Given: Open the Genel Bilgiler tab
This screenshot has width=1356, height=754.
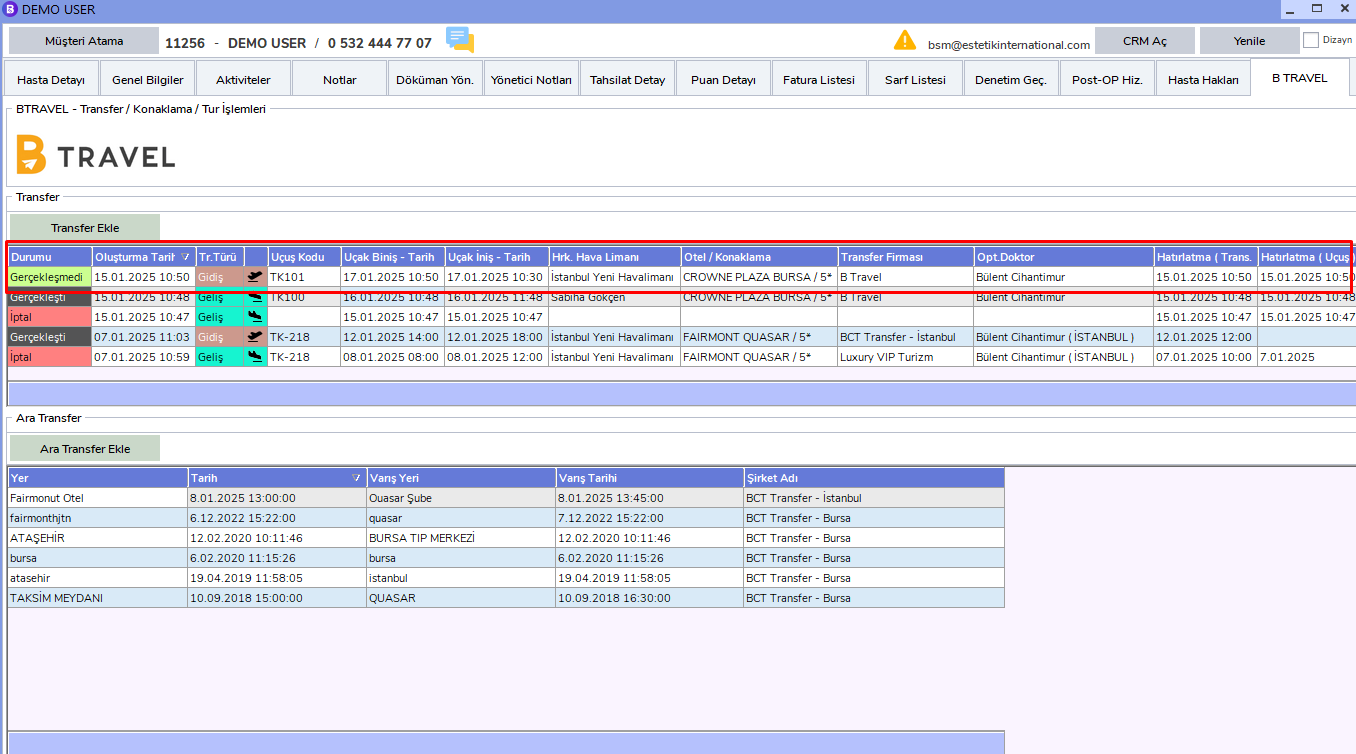Looking at the screenshot, I should coord(148,79).
